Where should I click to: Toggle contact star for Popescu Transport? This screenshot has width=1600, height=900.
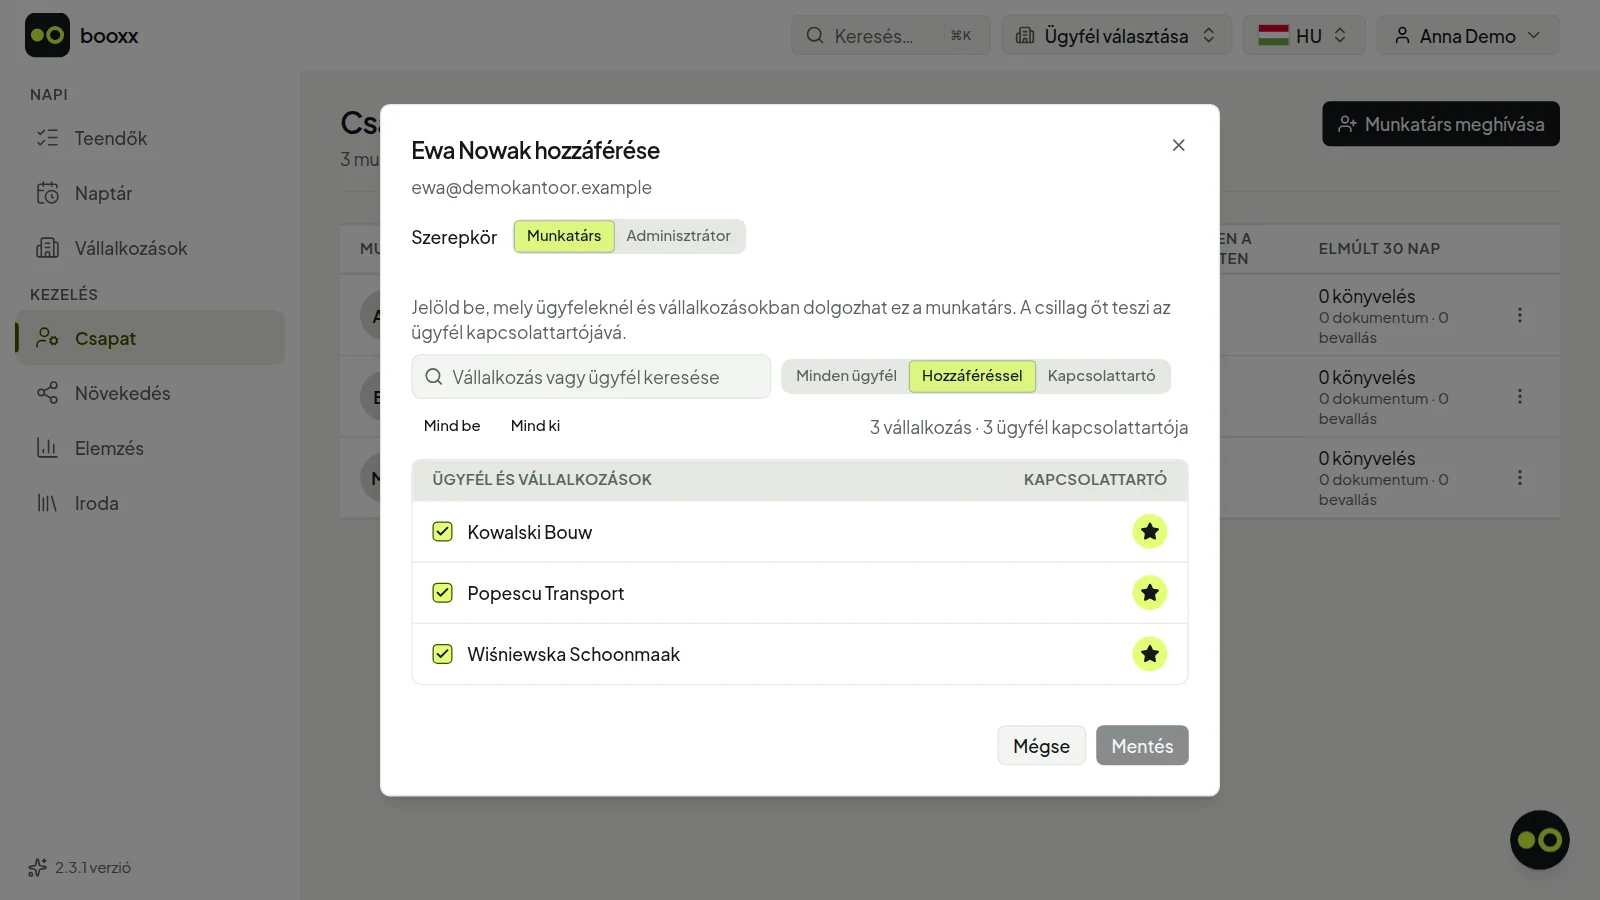1149,593
